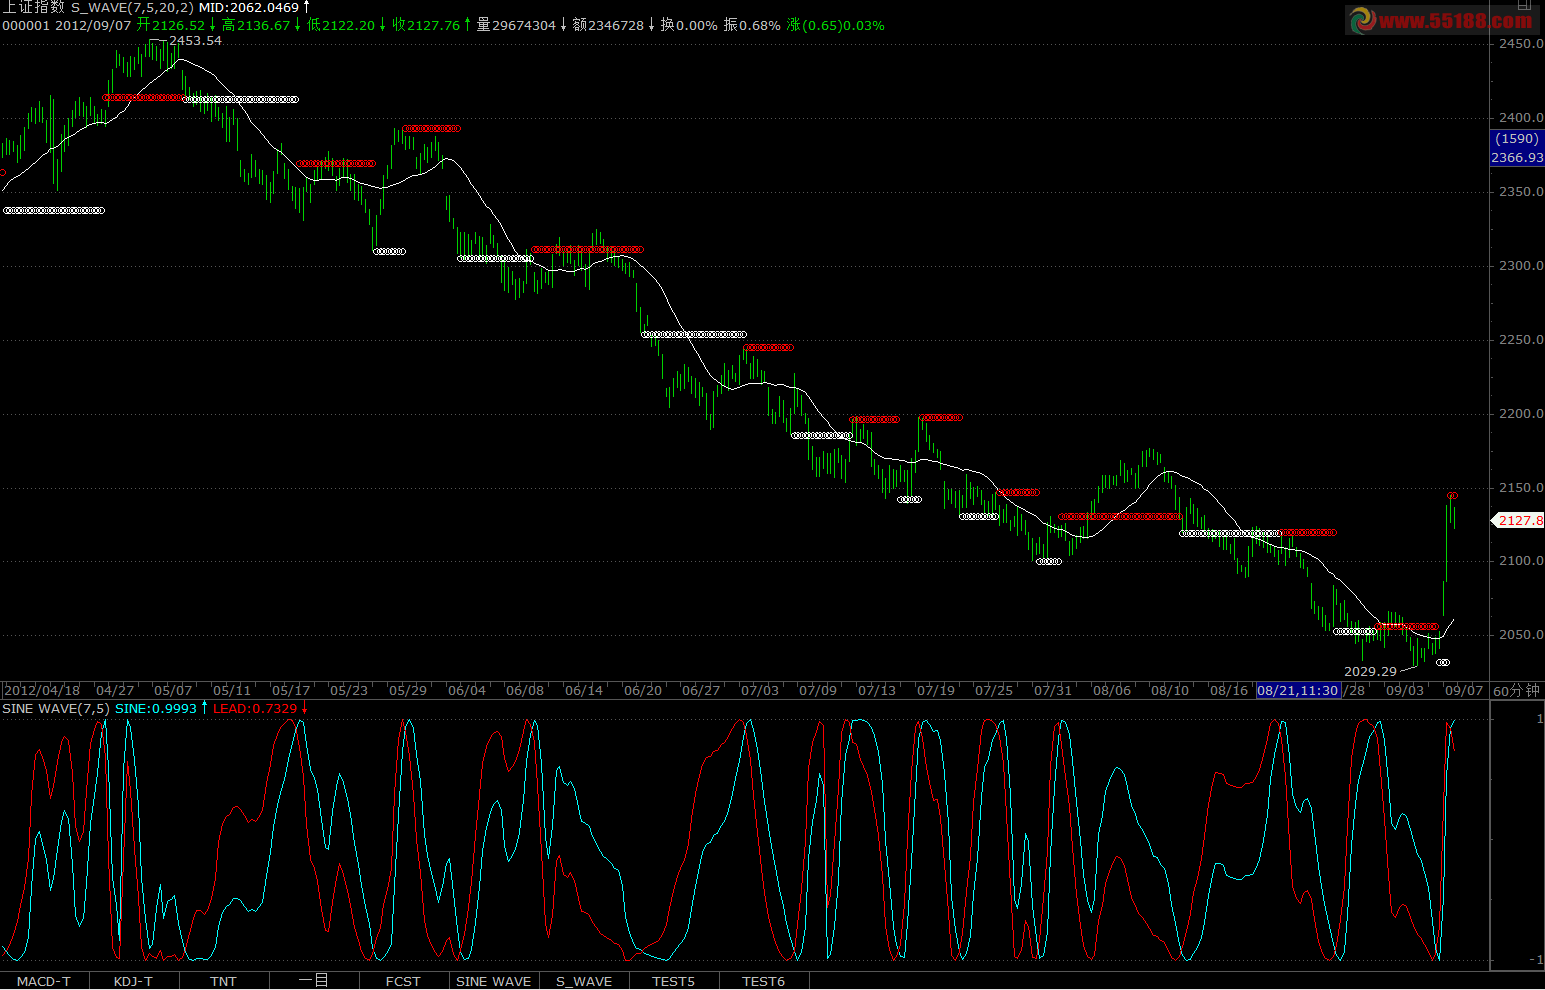Screen dimensions: 1545x990
Task: Switch to the 一目 indicator tab
Action: [313, 981]
